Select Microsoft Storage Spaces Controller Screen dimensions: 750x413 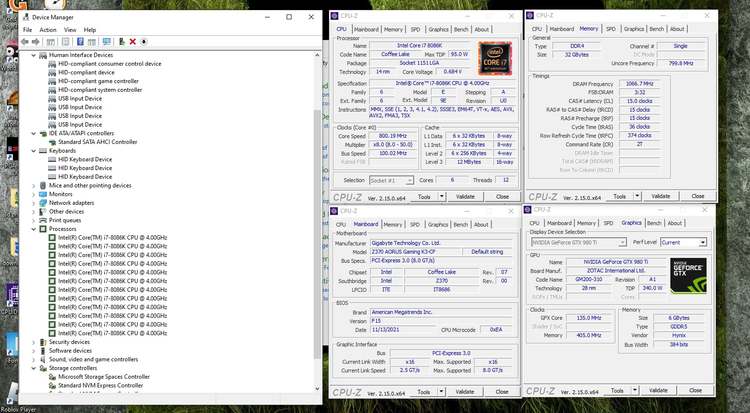point(104,377)
